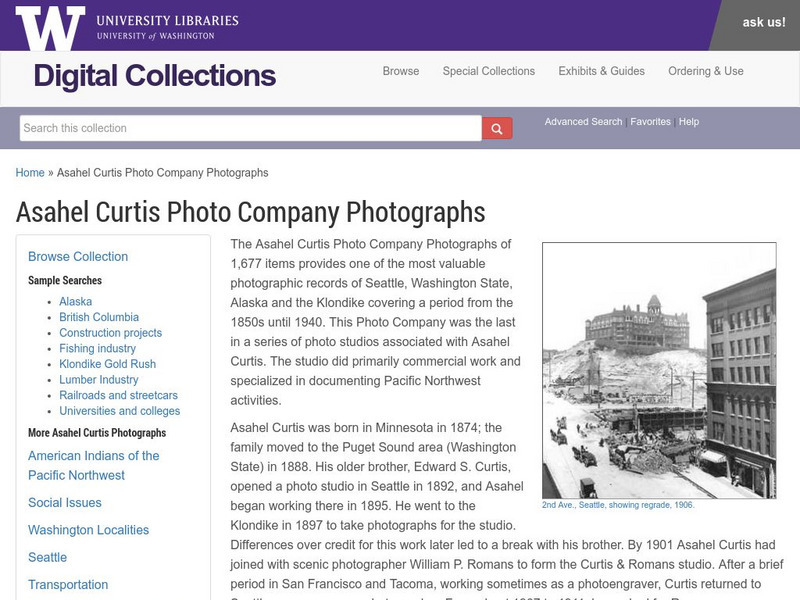The height and width of the screenshot is (600, 800).
Task: Focus the Search this collection field
Action: click(x=251, y=128)
